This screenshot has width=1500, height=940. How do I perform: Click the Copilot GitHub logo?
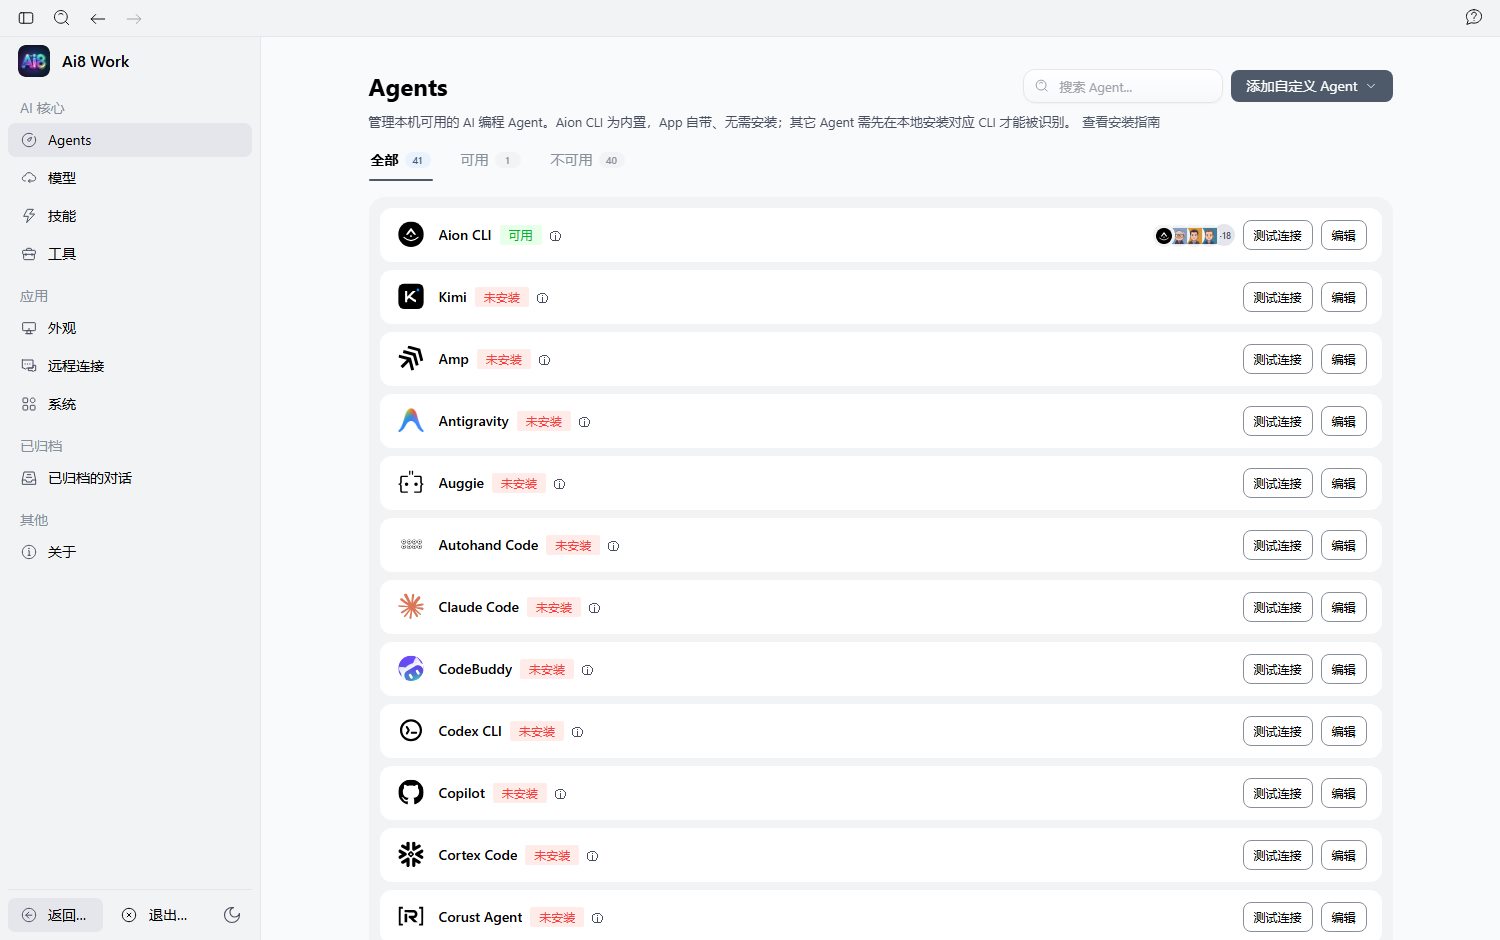click(x=411, y=793)
